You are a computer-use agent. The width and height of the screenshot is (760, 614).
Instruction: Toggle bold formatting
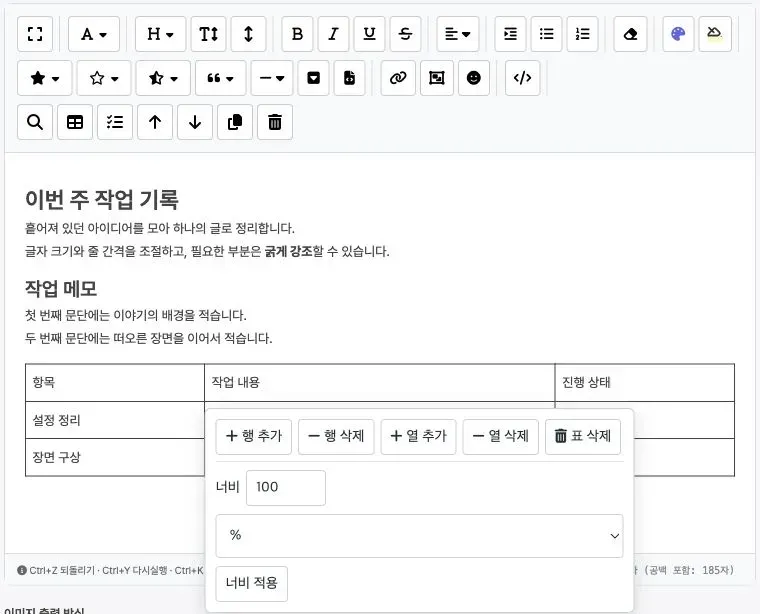[297, 34]
